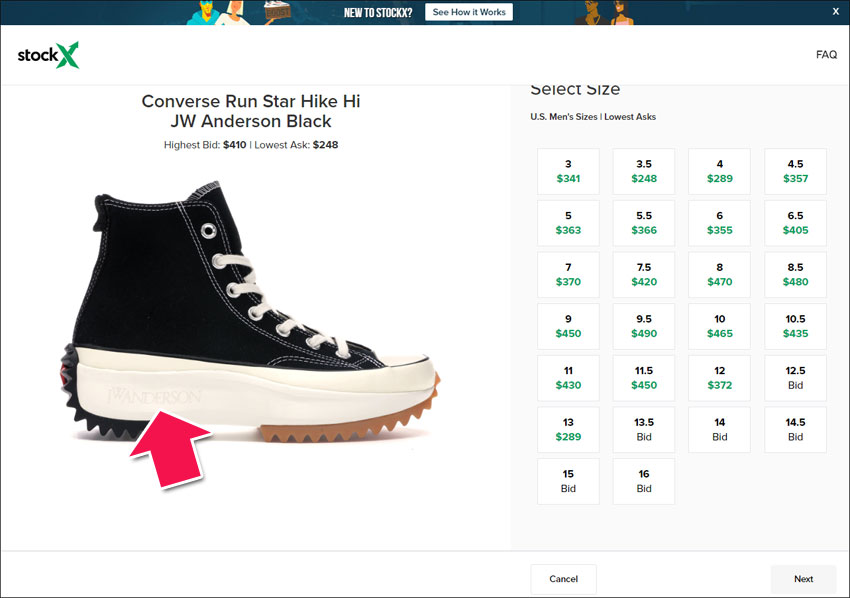Click the U.S. Men's Sizes label
This screenshot has height=598, width=850.
coord(564,117)
